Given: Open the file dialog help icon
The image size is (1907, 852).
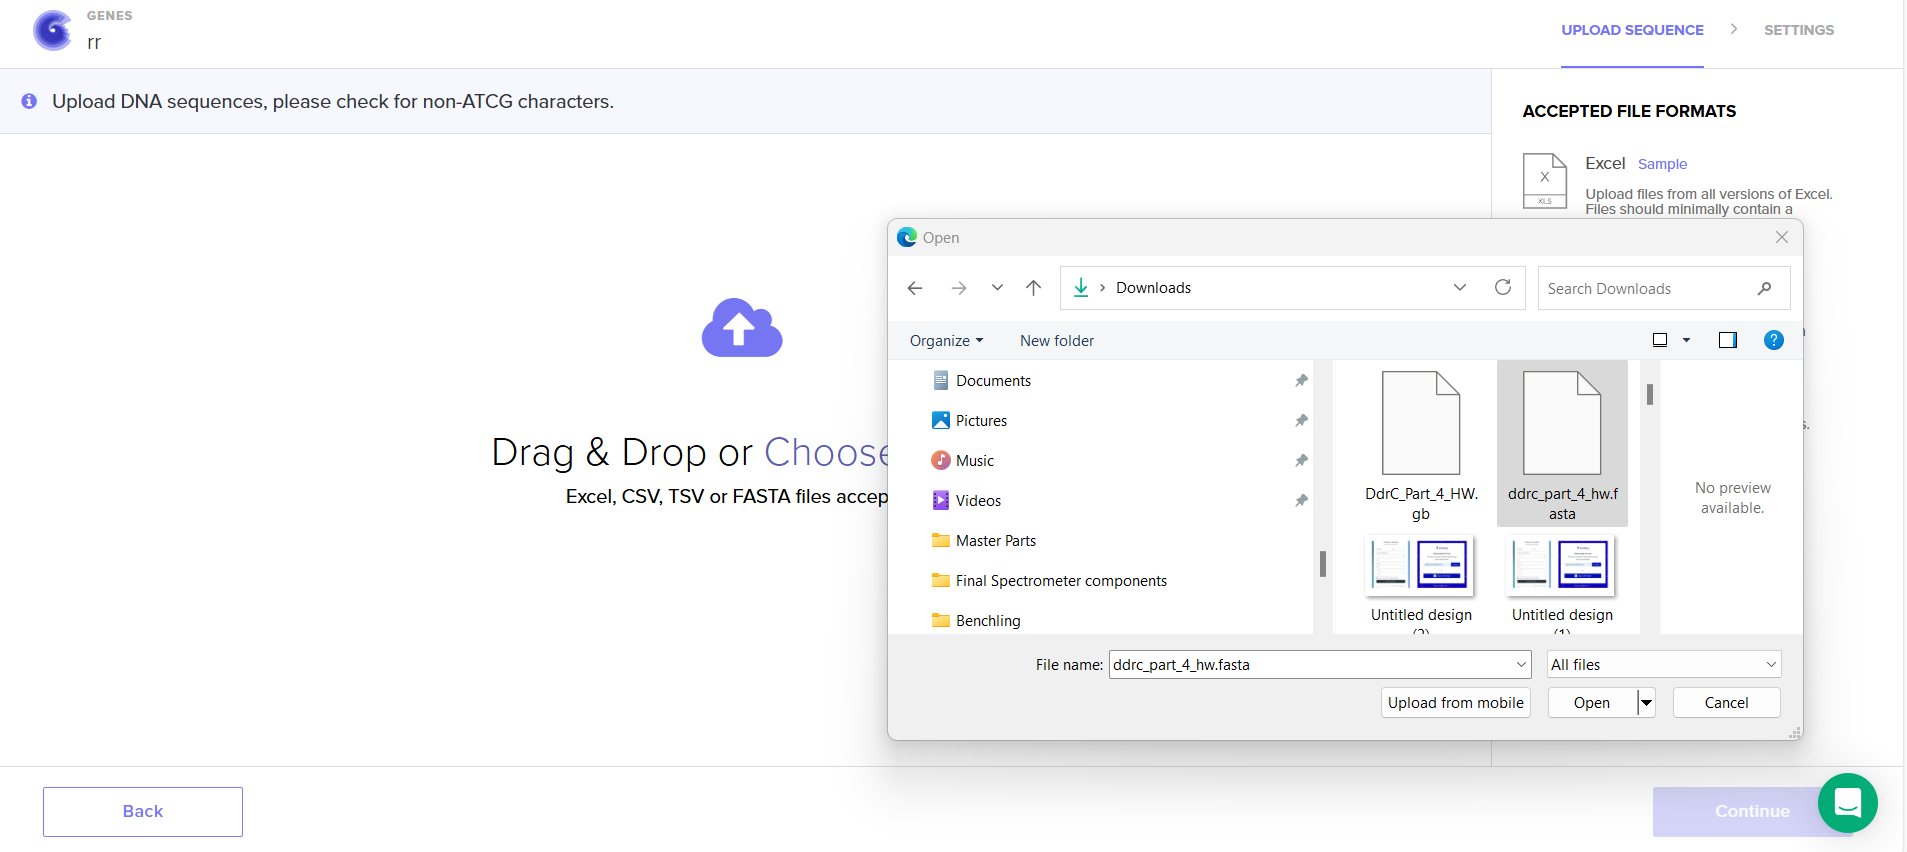Looking at the screenshot, I should coord(1773,340).
